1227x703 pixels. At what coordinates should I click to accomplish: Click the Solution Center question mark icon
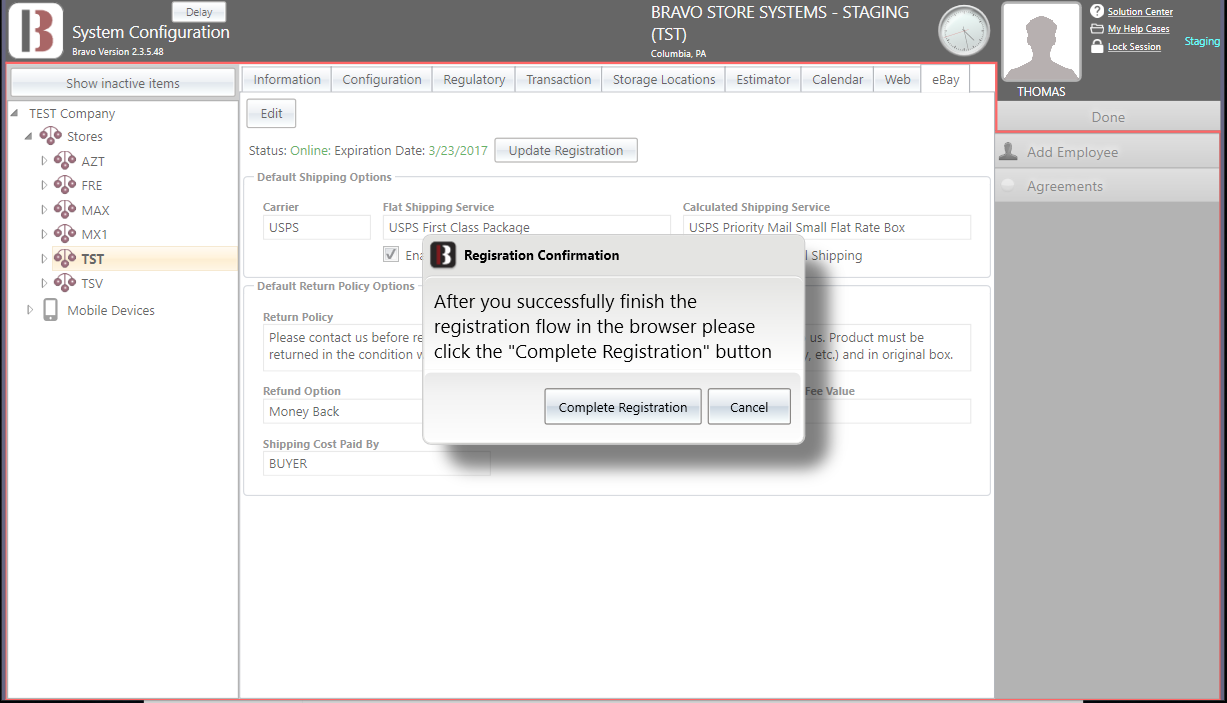click(x=1097, y=11)
